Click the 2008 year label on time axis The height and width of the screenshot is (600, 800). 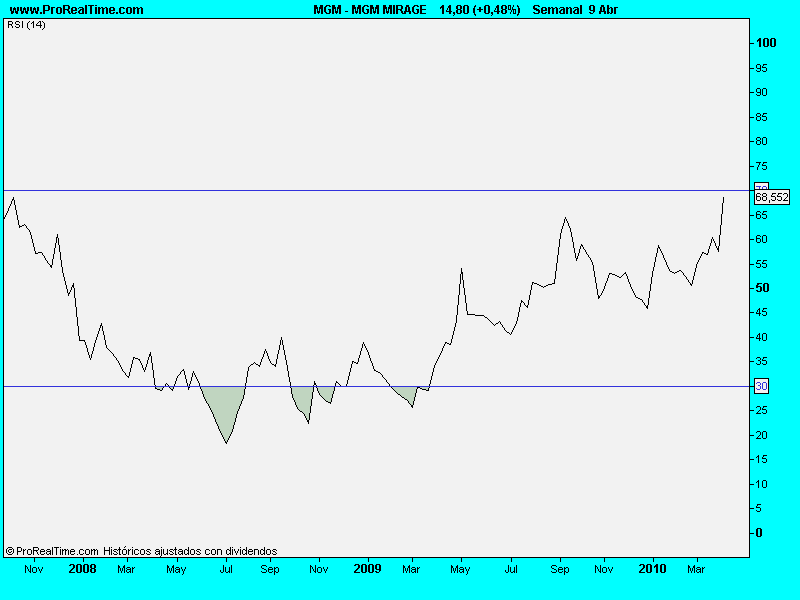coord(82,569)
